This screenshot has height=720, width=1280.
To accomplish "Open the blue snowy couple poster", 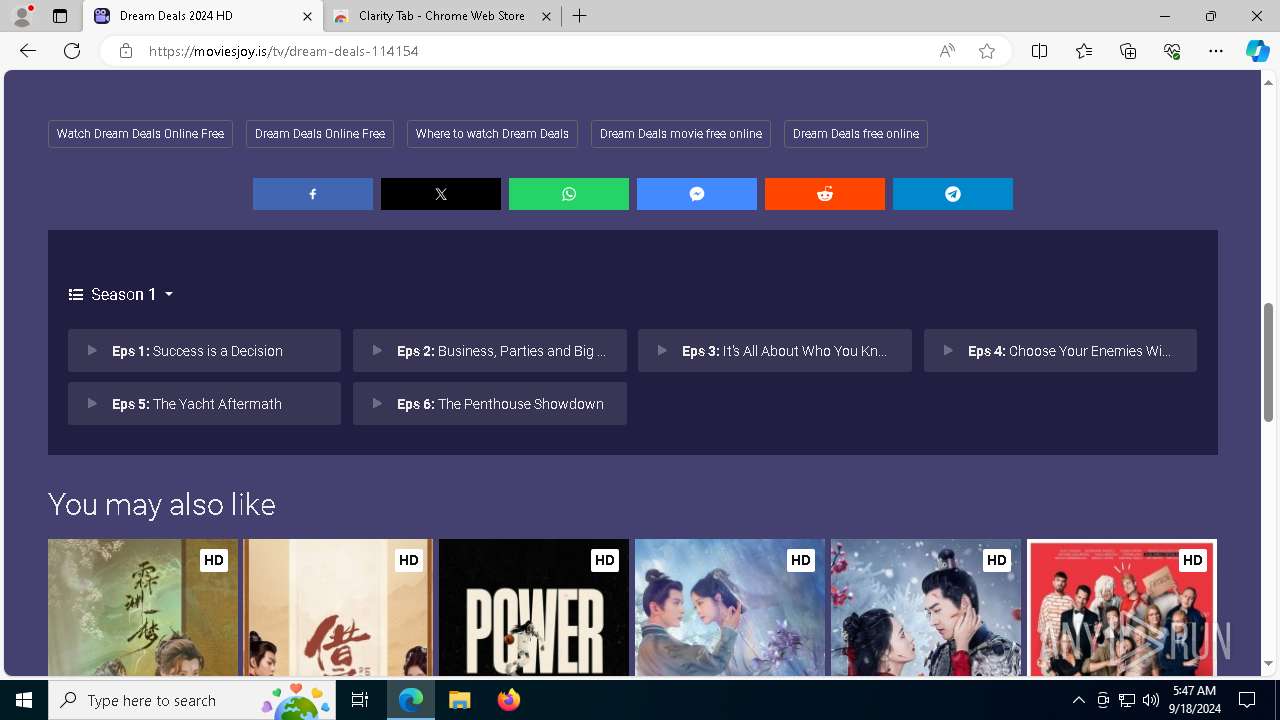I will point(730,608).
